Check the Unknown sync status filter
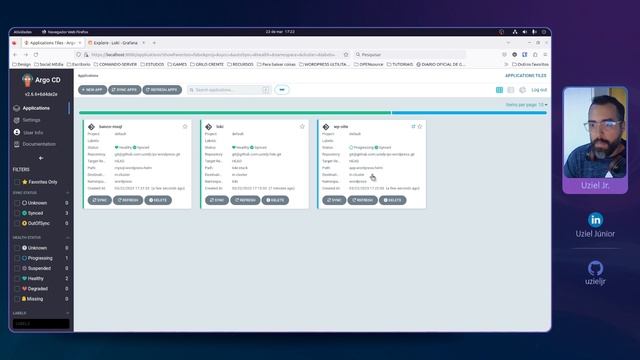This screenshot has width=640, height=360. [17, 203]
